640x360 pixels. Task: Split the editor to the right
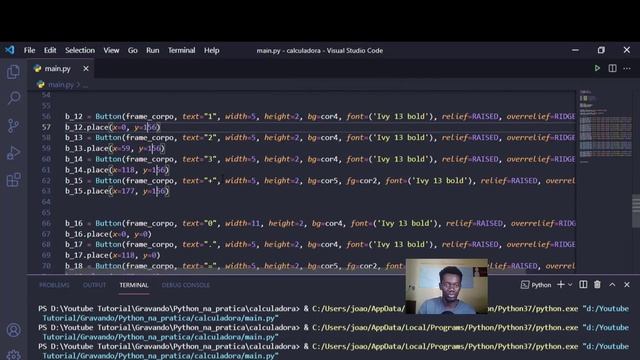[x=612, y=68]
